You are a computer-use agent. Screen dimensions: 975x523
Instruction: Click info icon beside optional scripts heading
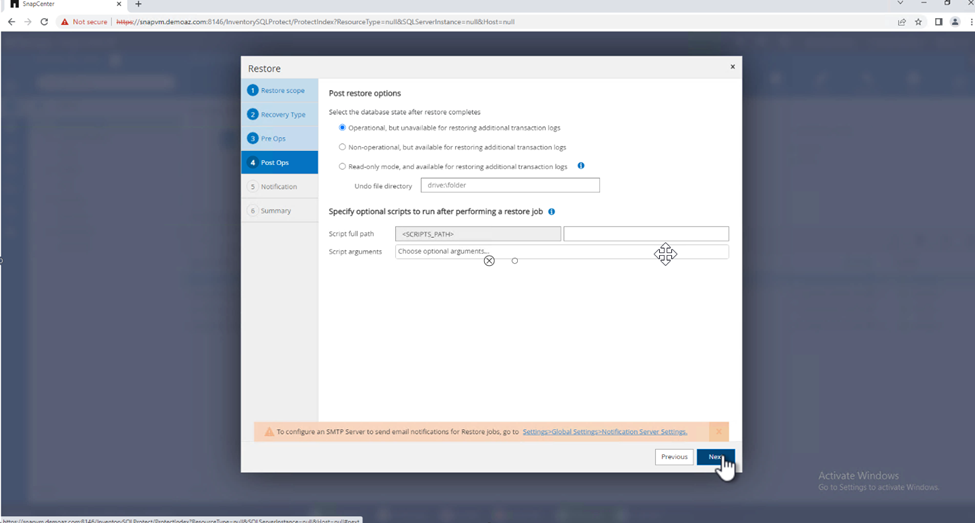pyautogui.click(x=552, y=211)
